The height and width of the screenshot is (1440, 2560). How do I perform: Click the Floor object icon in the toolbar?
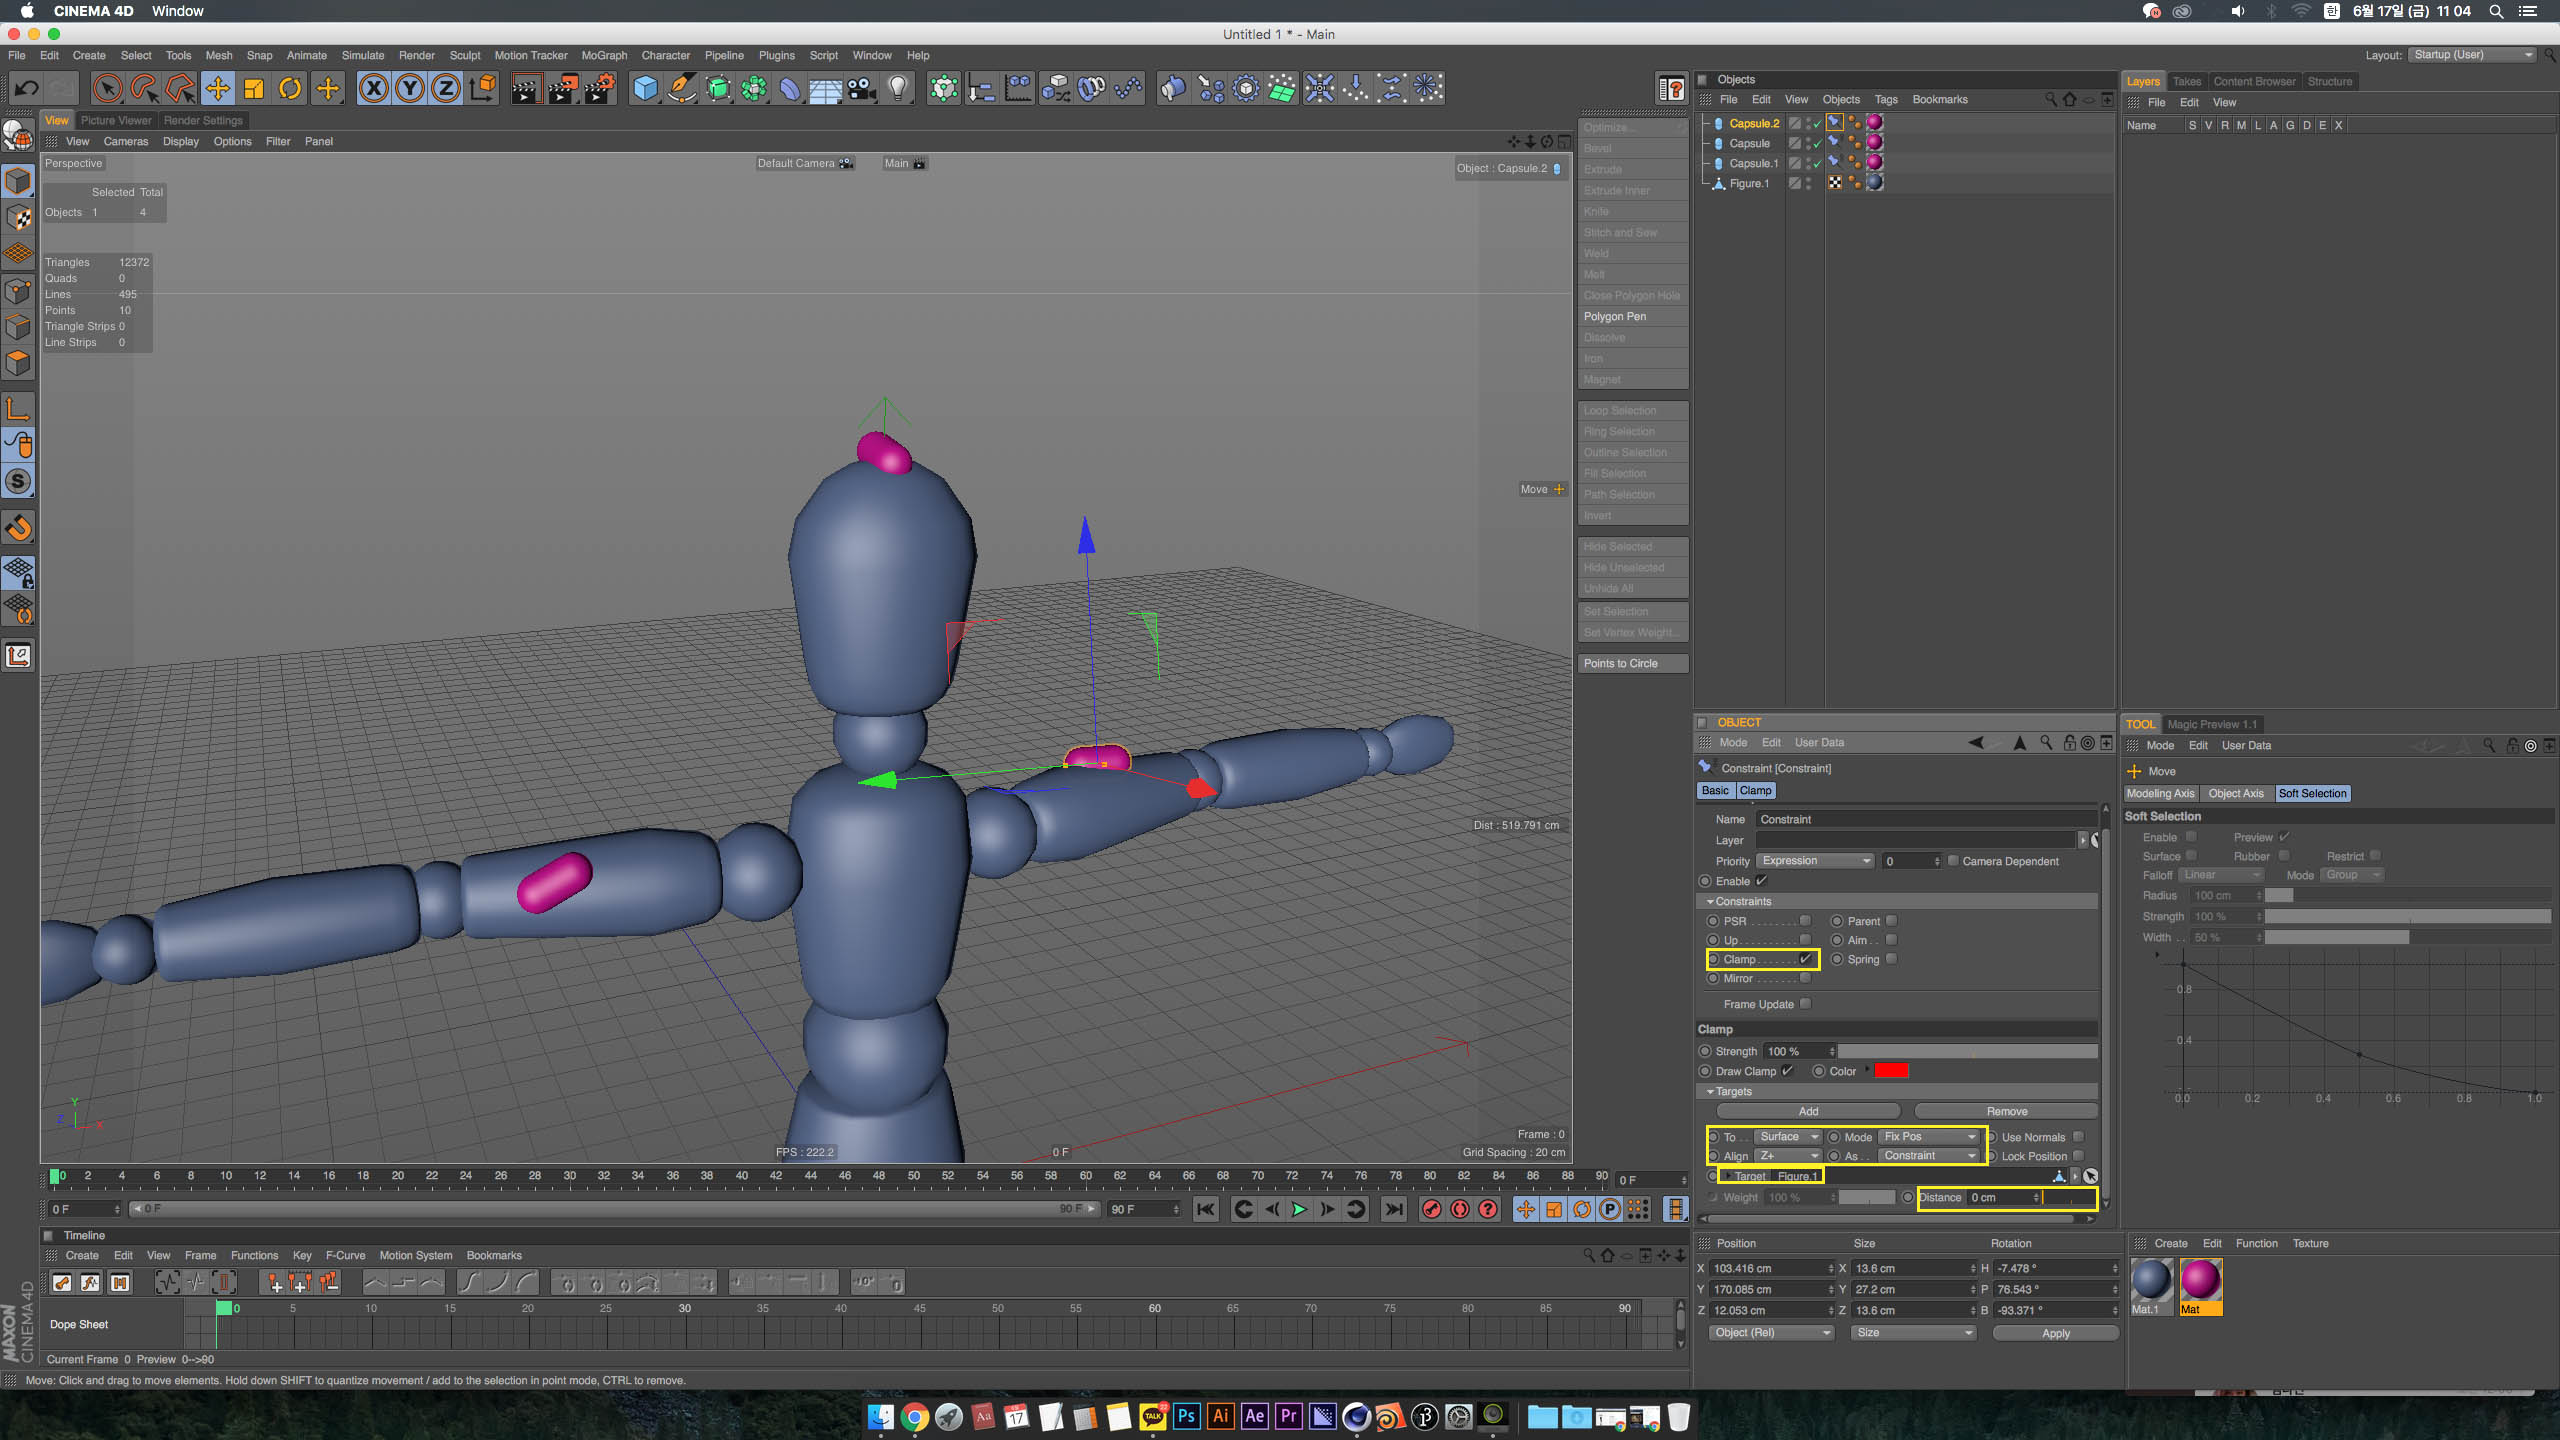click(825, 89)
